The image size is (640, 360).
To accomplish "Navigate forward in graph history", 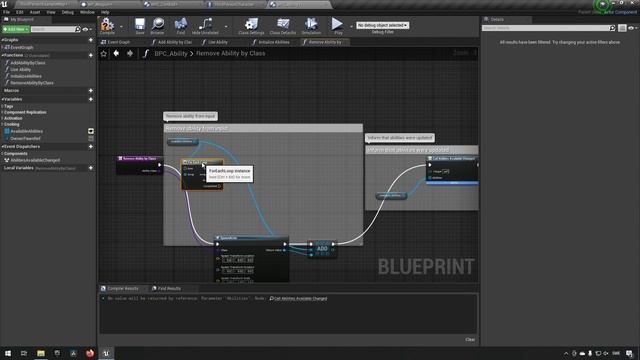I will coord(130,53).
